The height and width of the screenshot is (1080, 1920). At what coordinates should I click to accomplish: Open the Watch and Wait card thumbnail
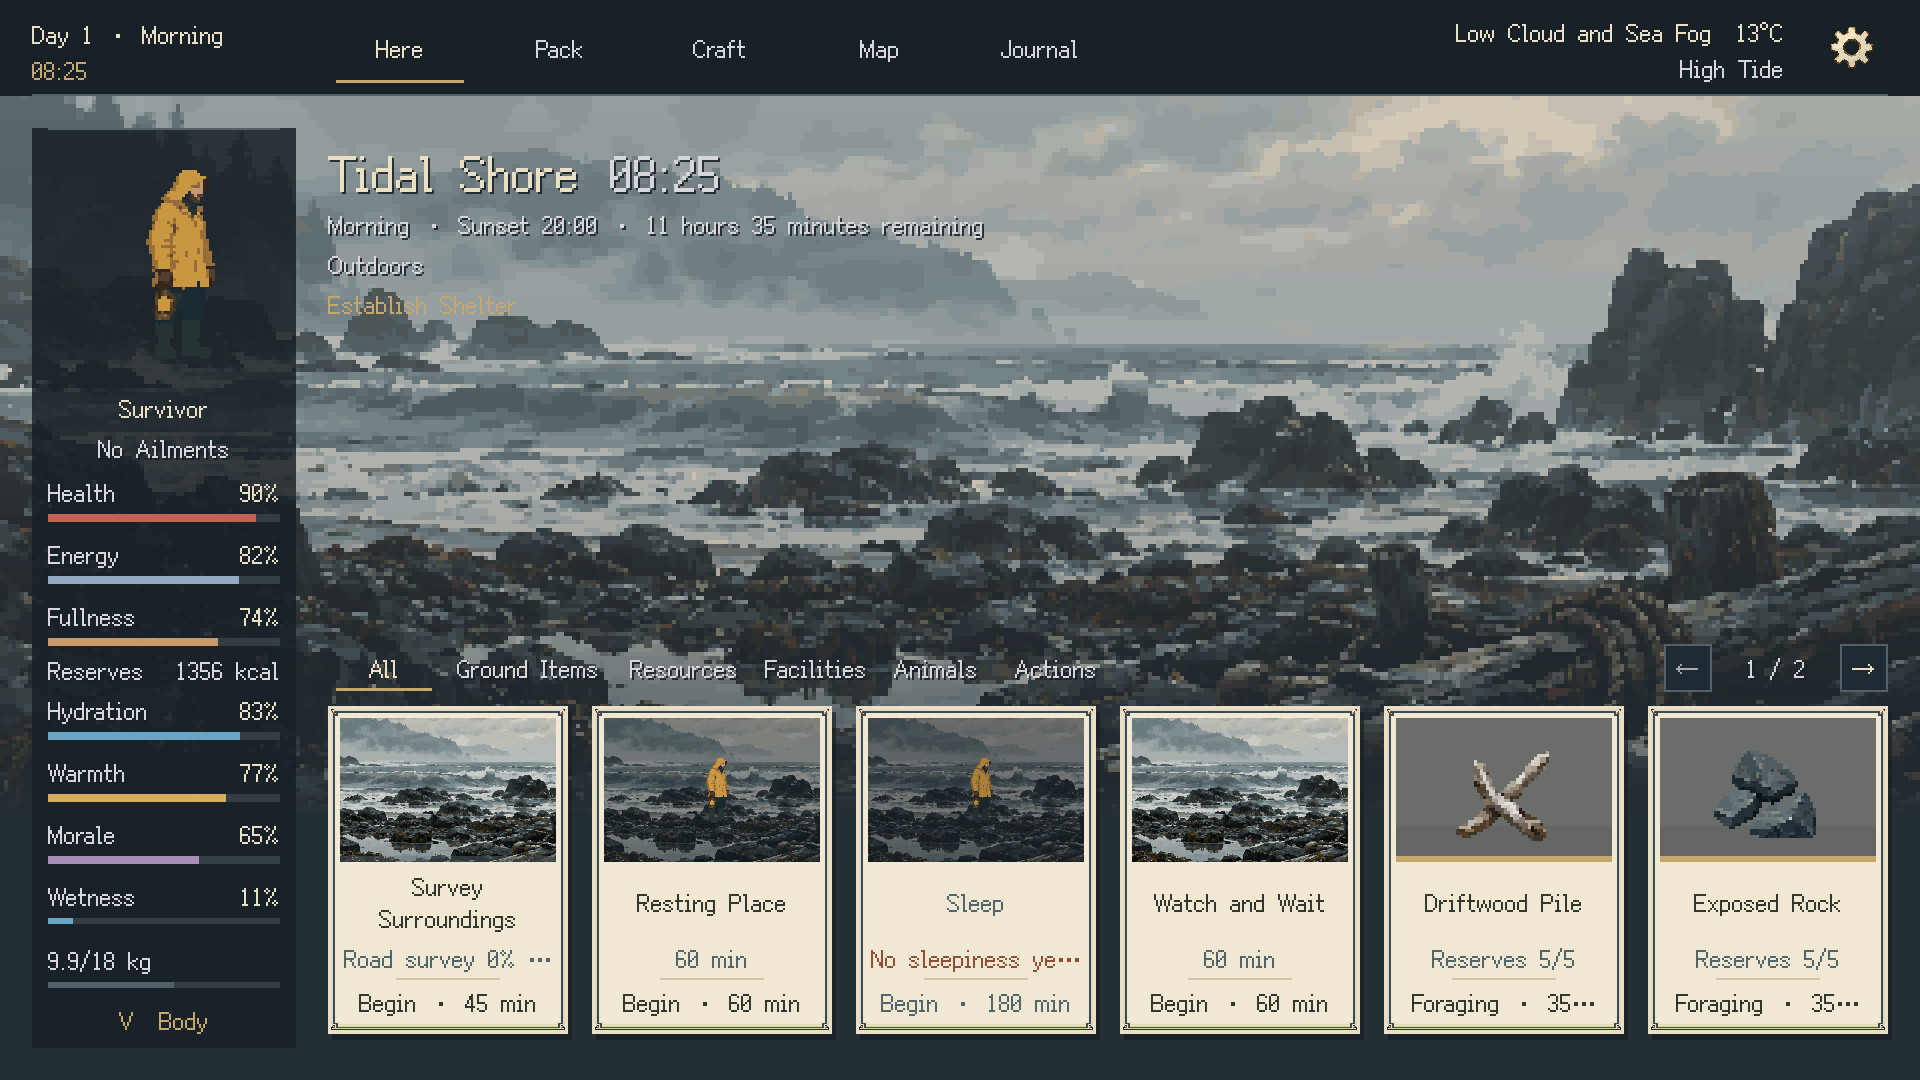[1239, 789]
